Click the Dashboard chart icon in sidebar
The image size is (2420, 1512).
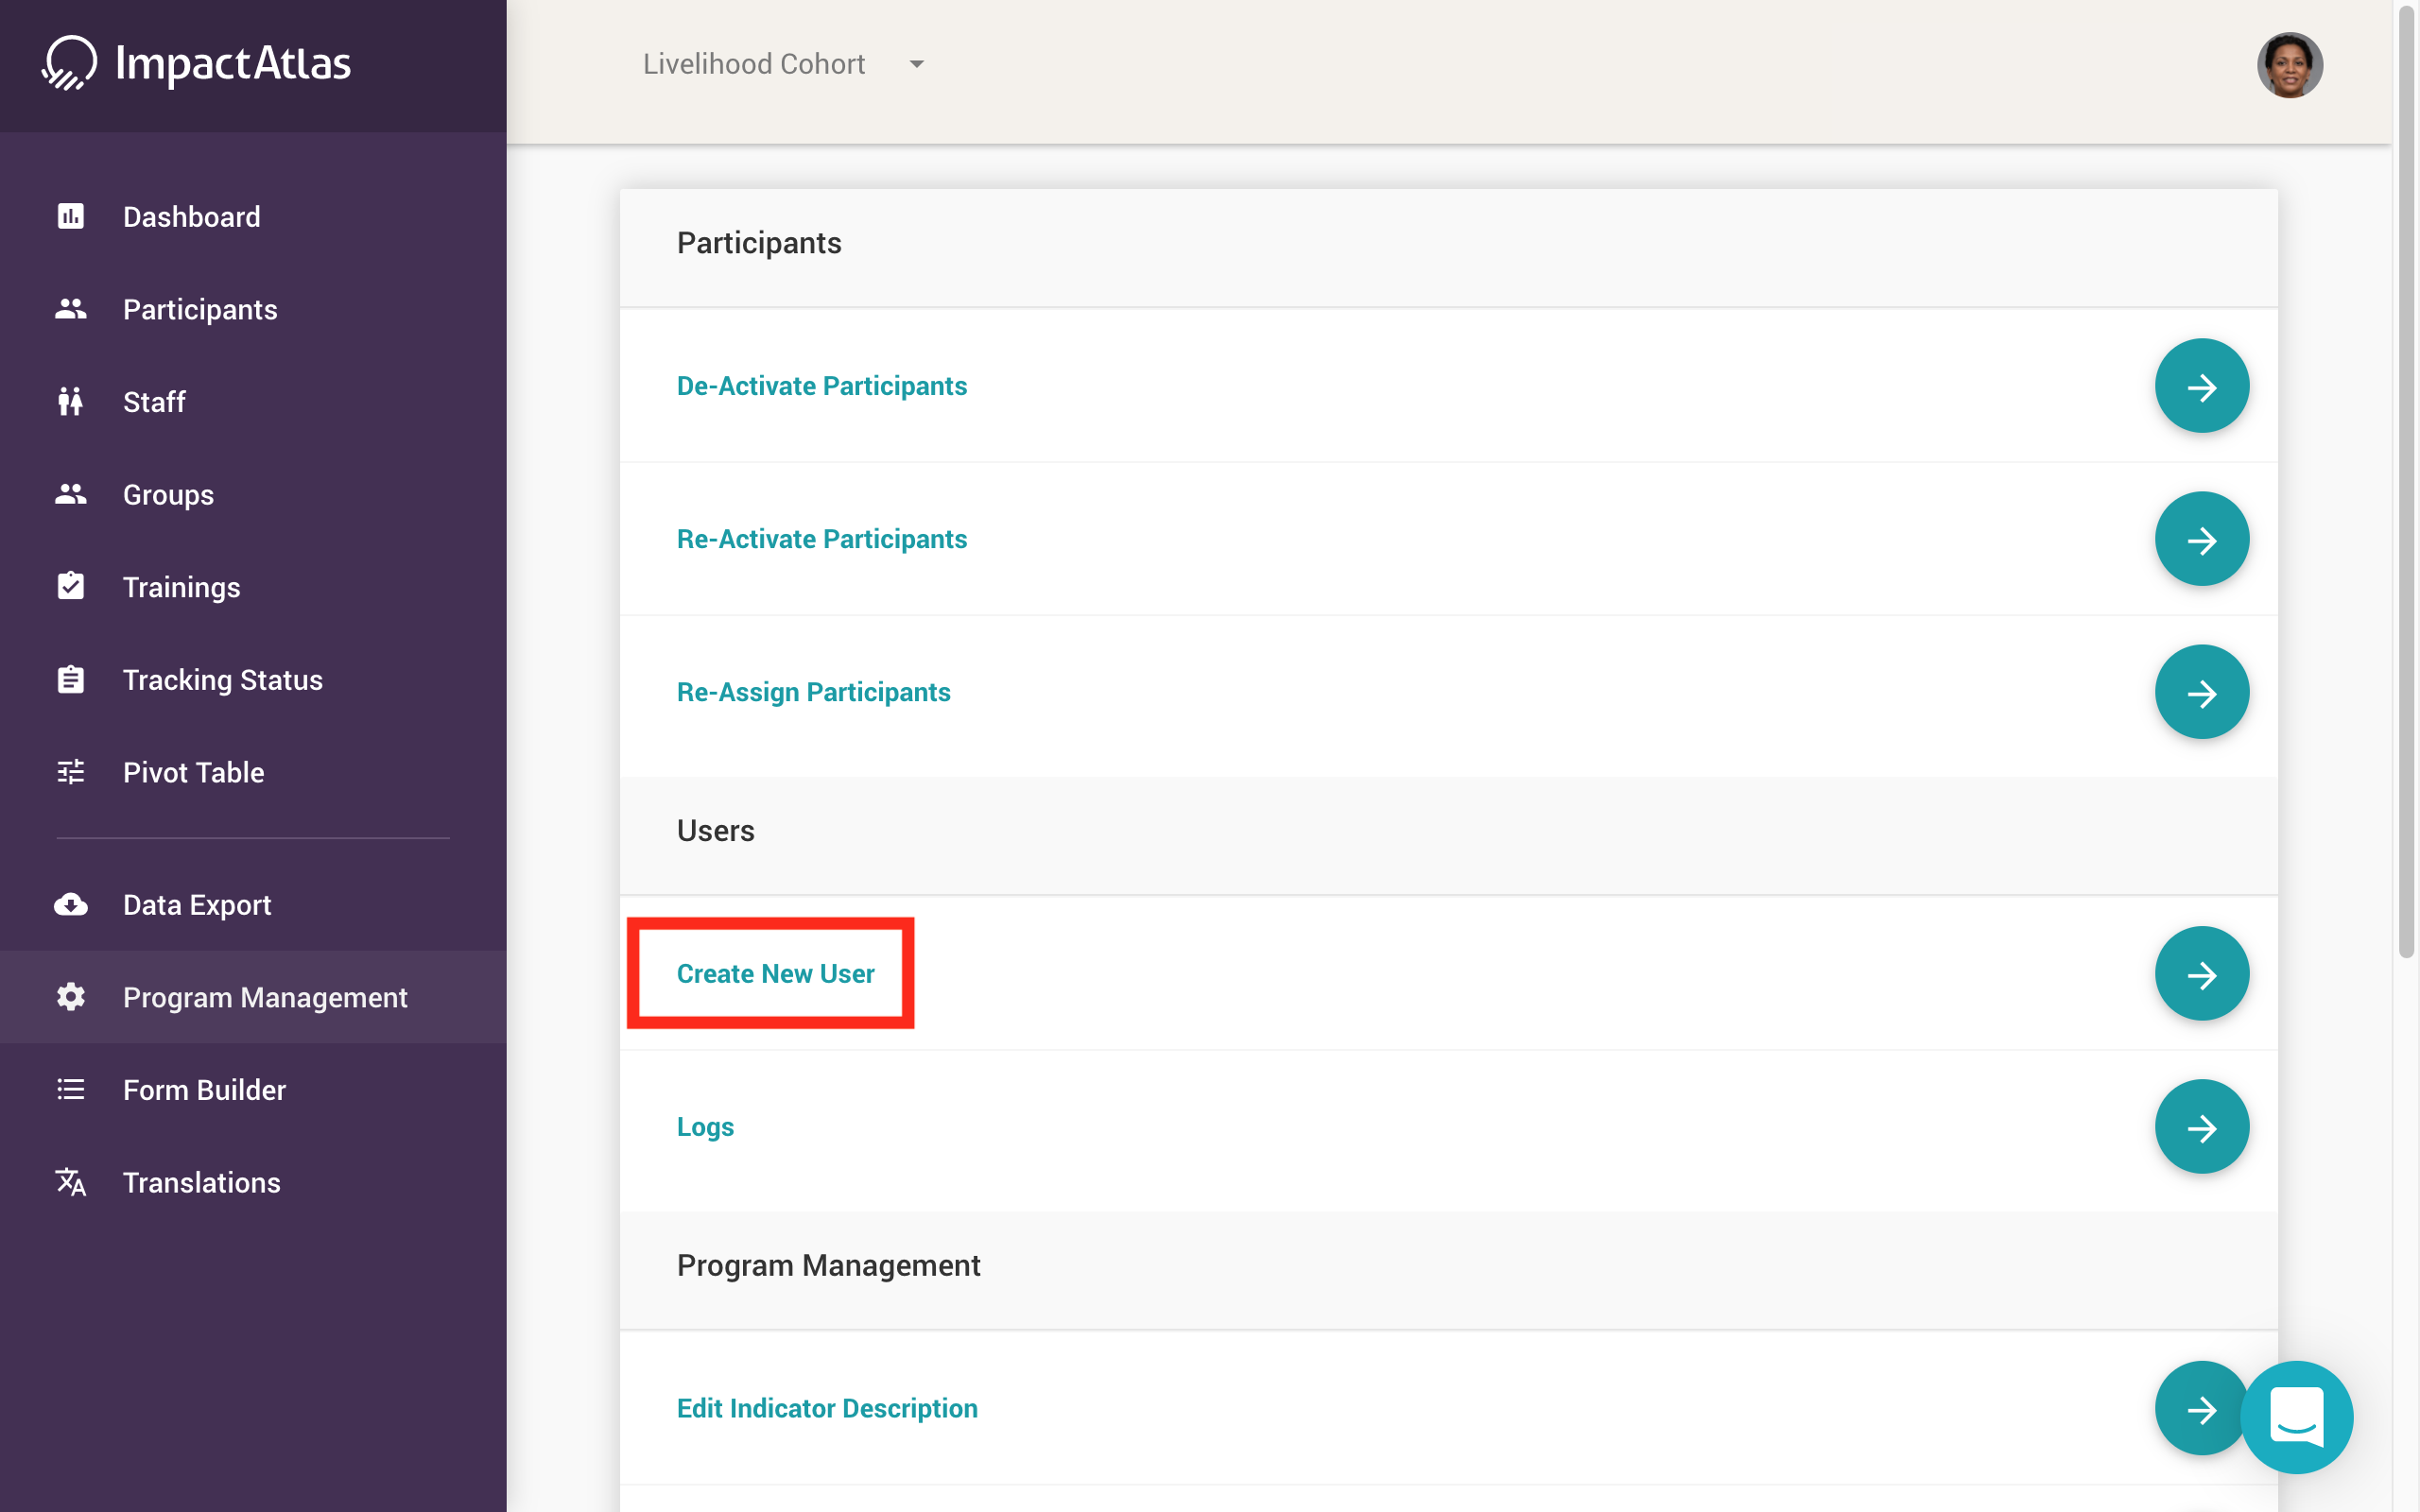coord(71,216)
